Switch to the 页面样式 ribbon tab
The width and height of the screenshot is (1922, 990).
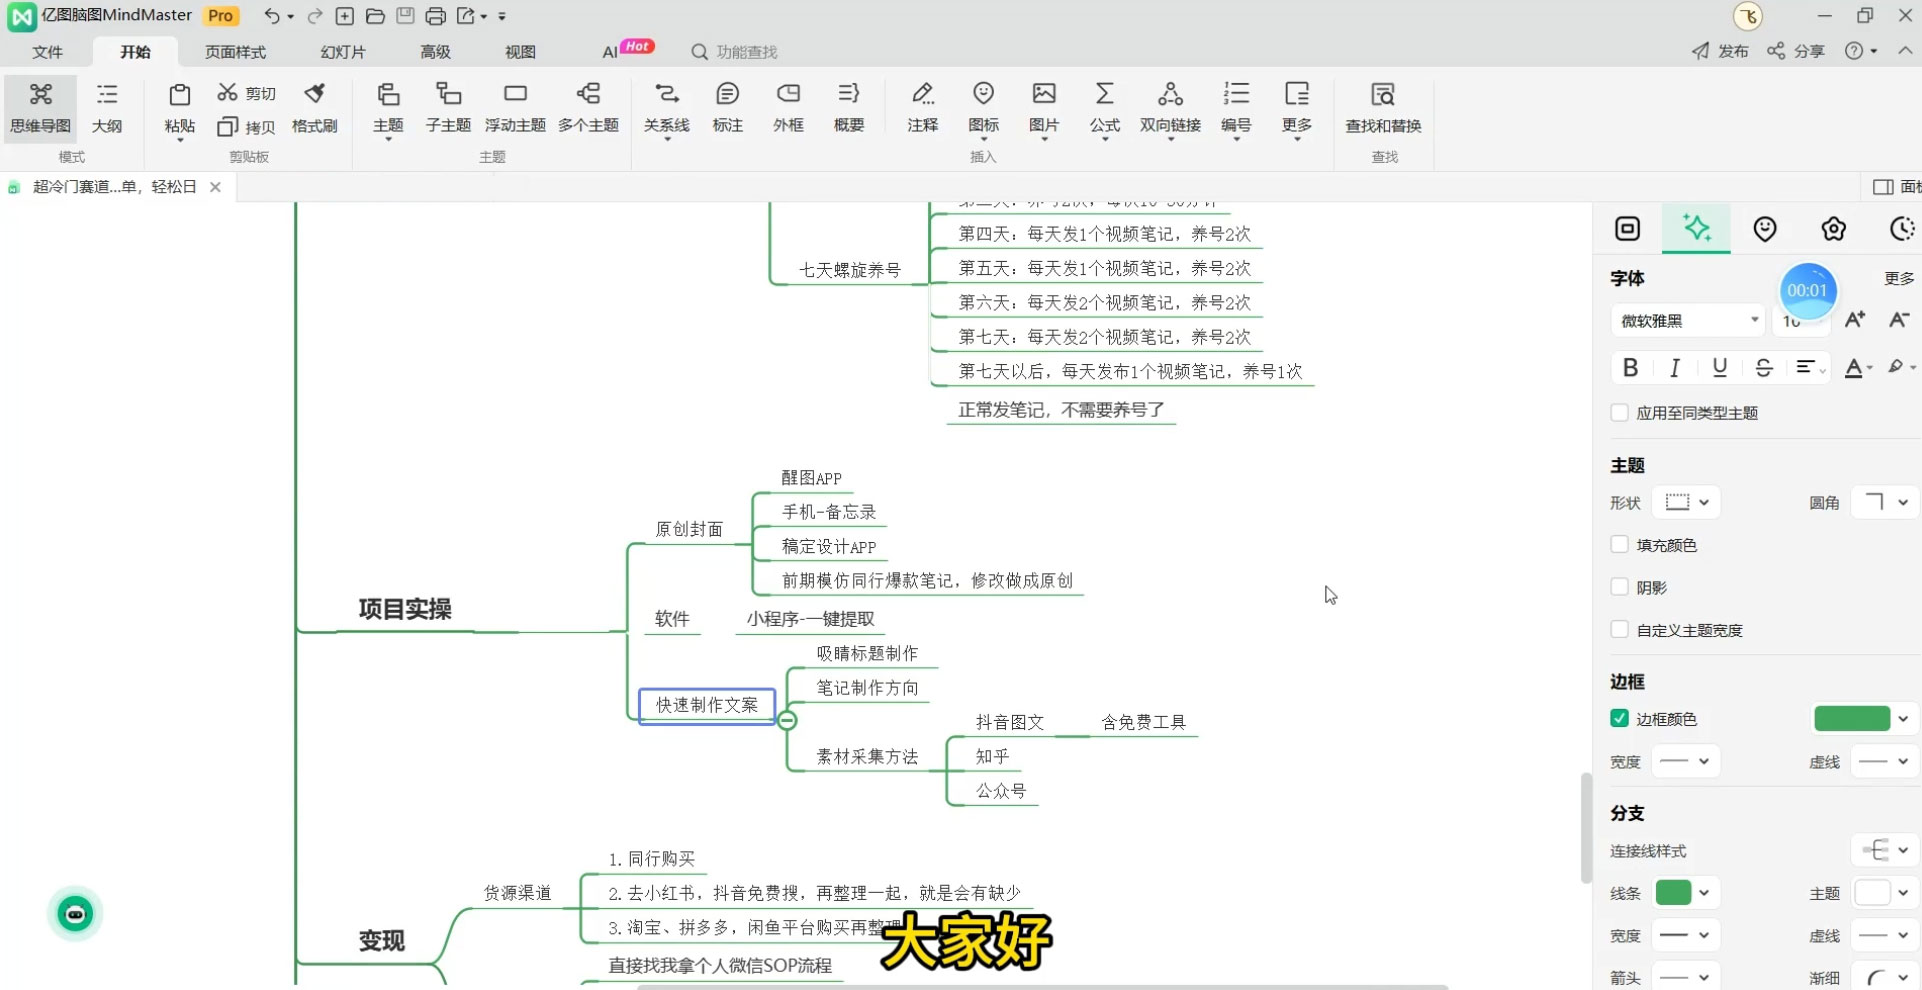(x=234, y=51)
